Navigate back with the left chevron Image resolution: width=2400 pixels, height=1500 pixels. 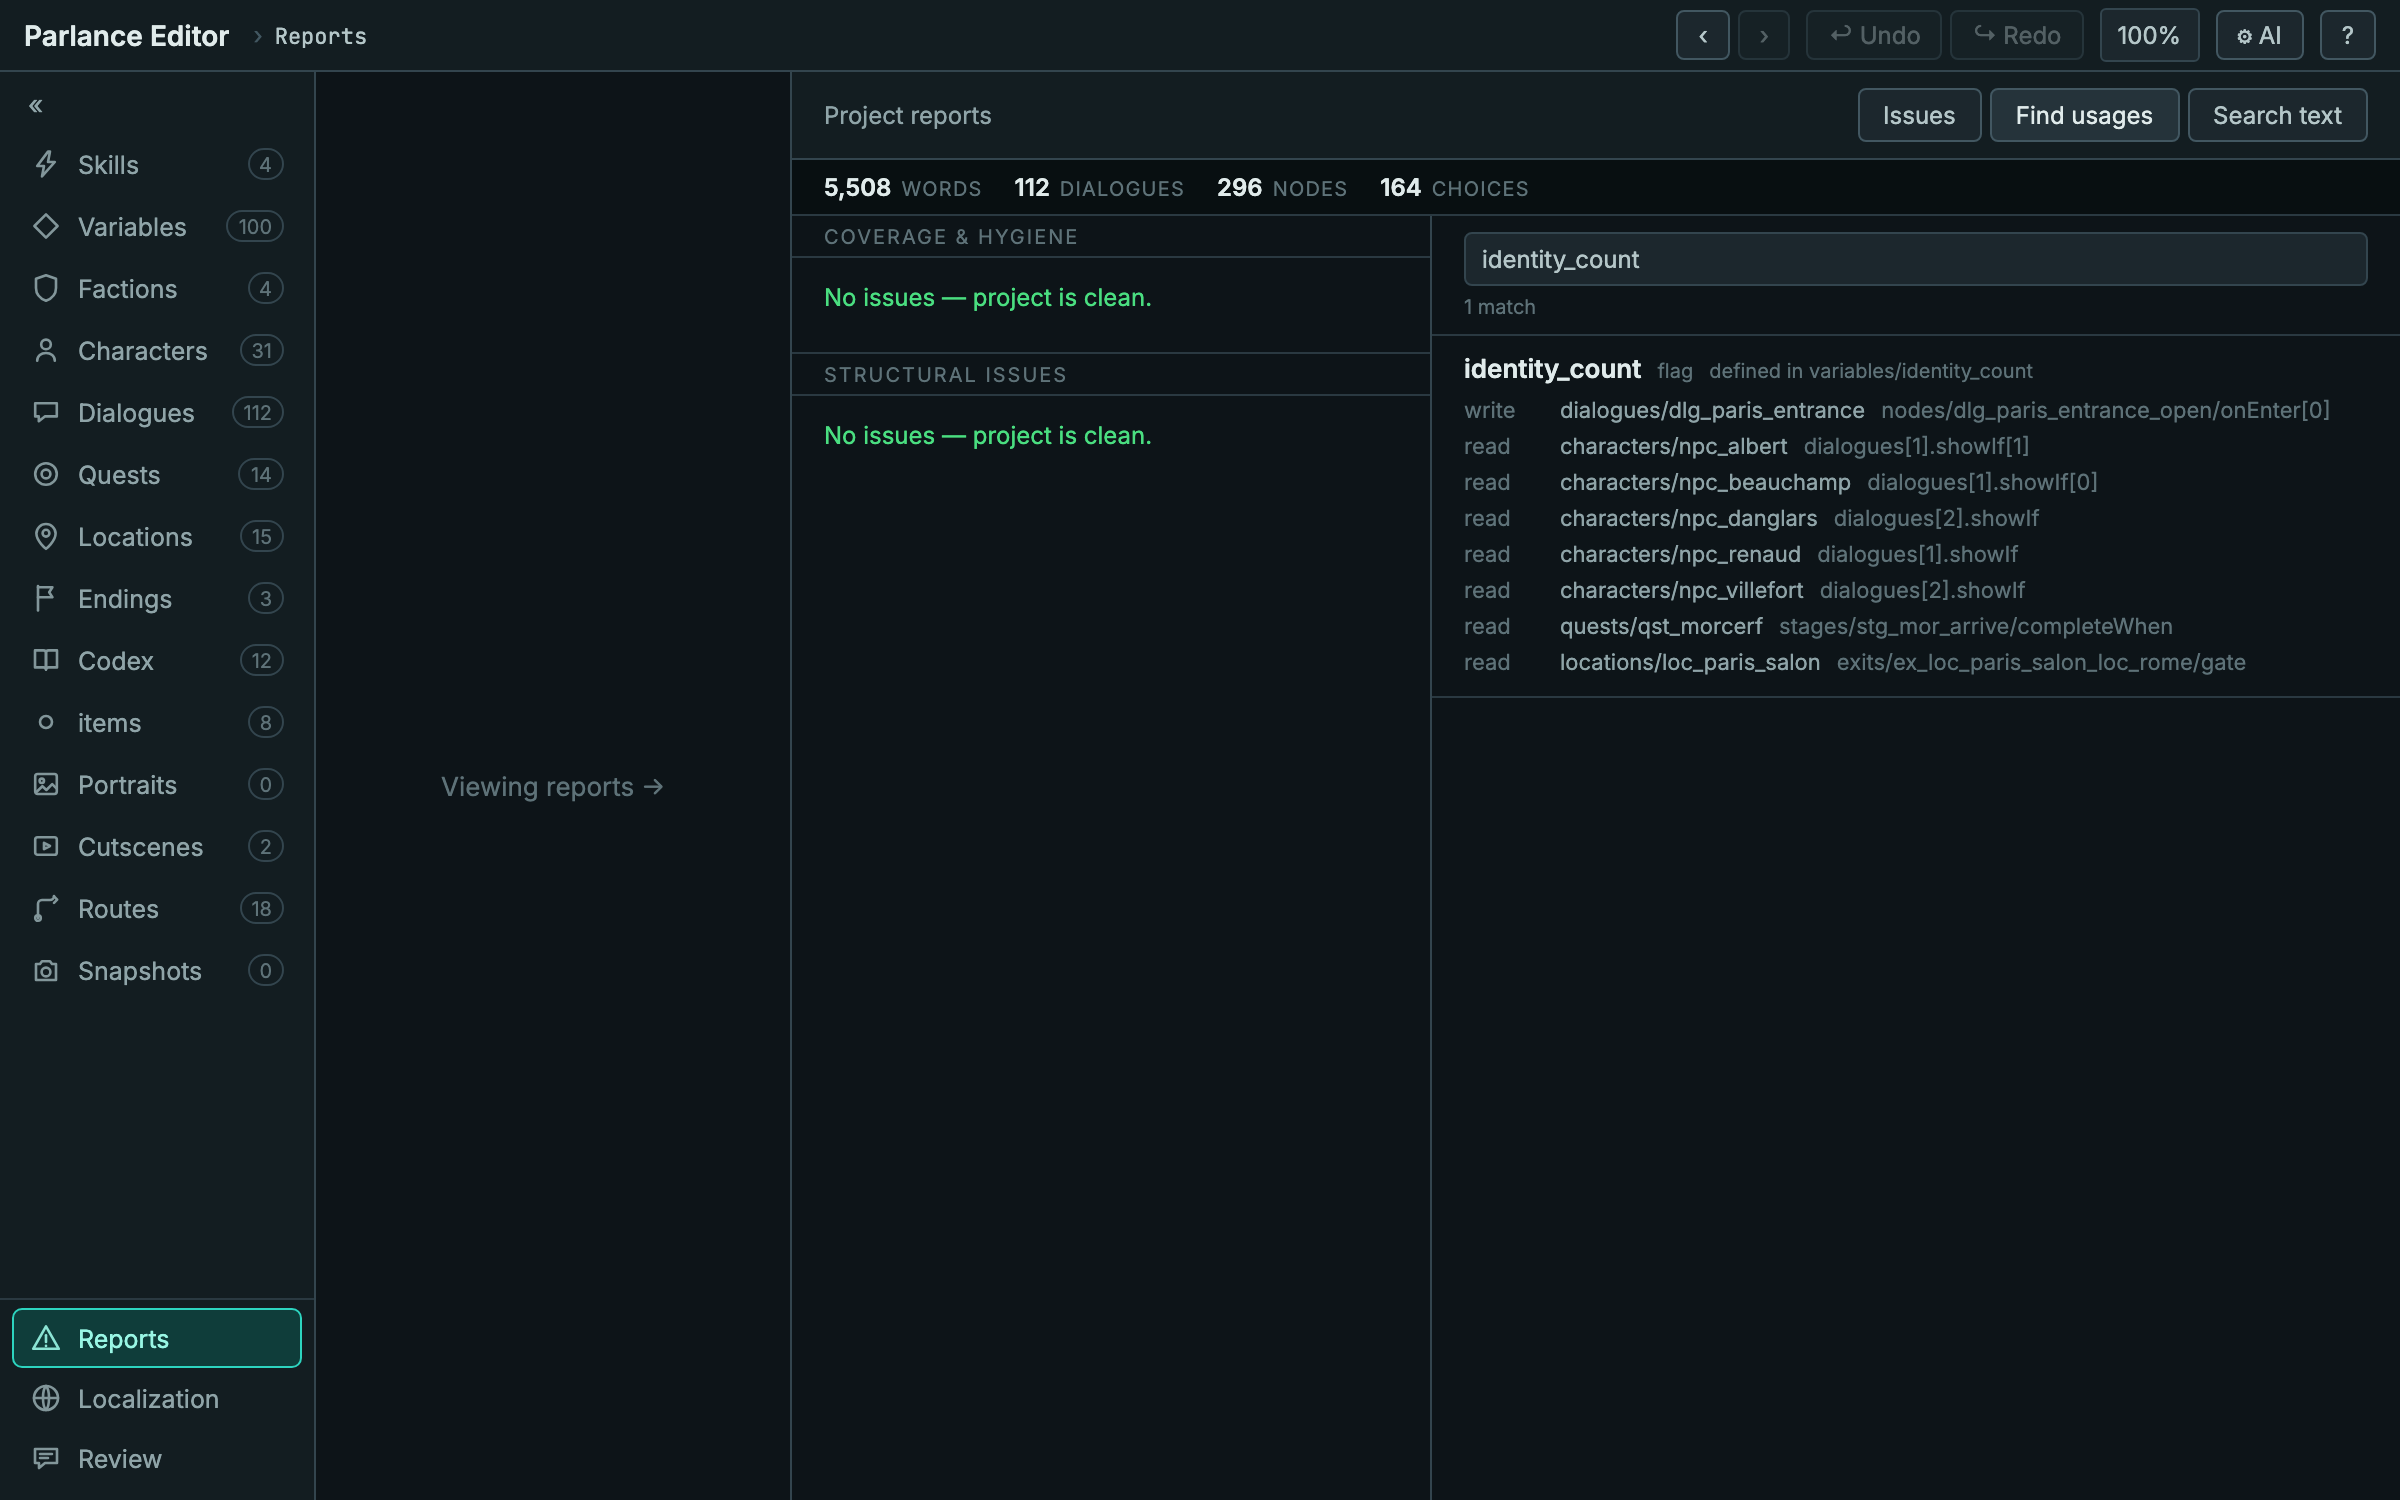[1703, 36]
